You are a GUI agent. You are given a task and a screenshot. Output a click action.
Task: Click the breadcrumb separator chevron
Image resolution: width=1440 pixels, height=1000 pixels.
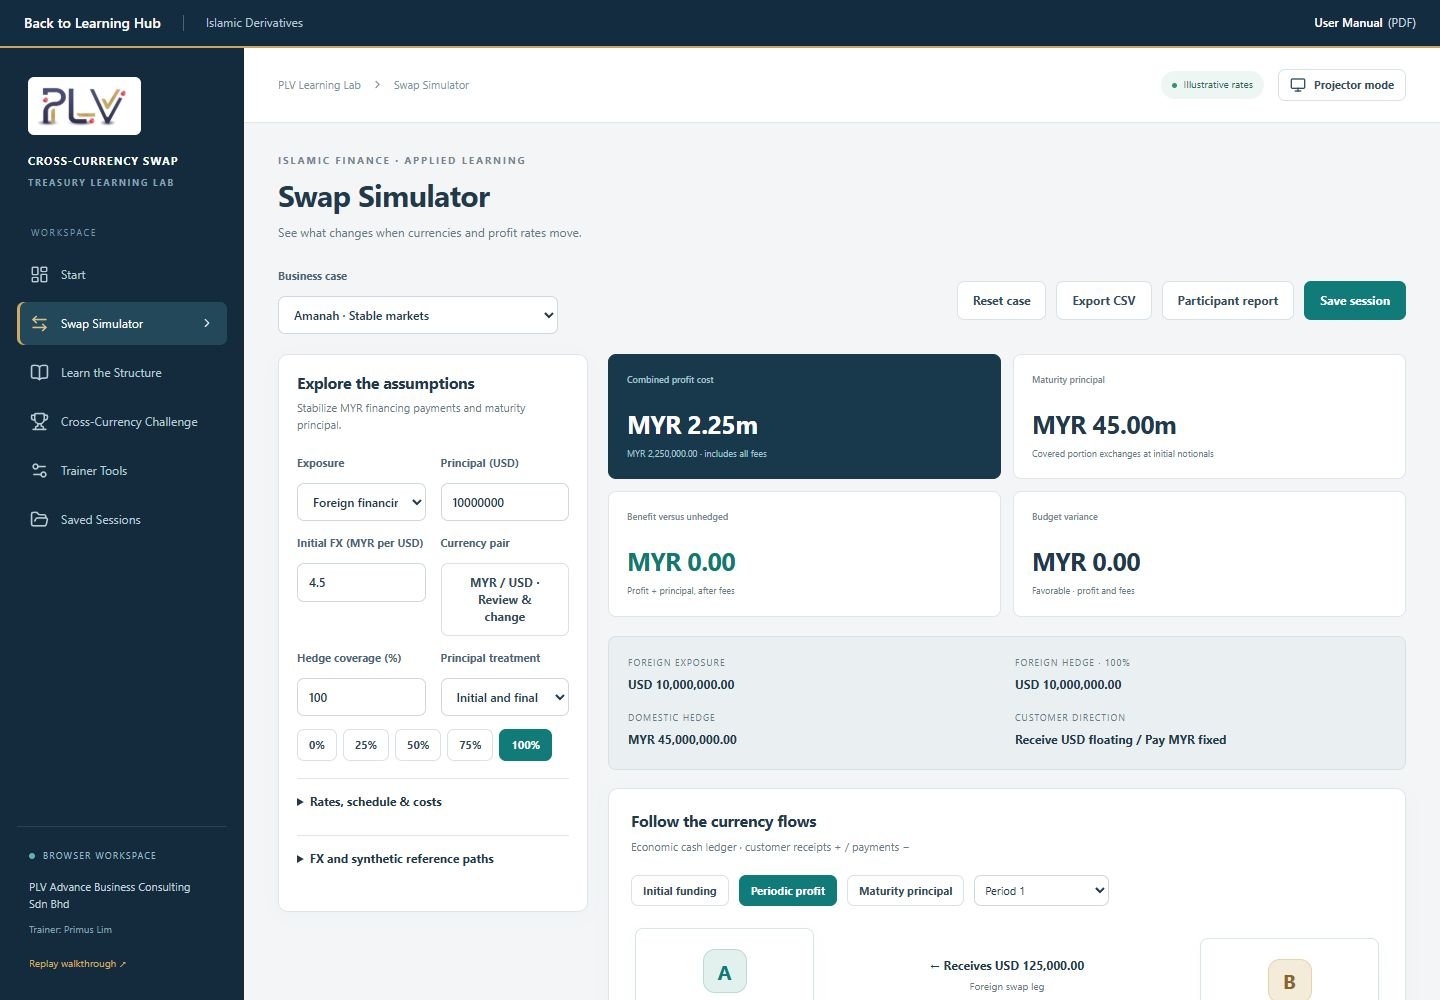click(377, 85)
